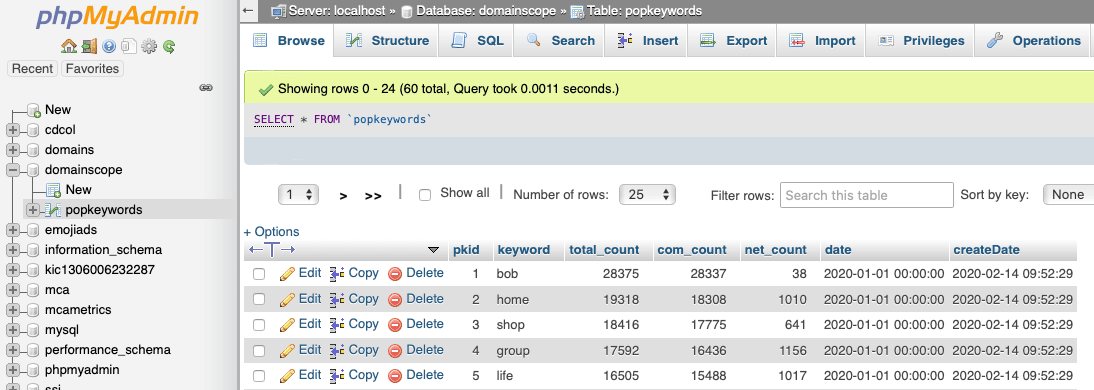Click the Recent button
Viewport: 1094px width, 390px height.
32,68
